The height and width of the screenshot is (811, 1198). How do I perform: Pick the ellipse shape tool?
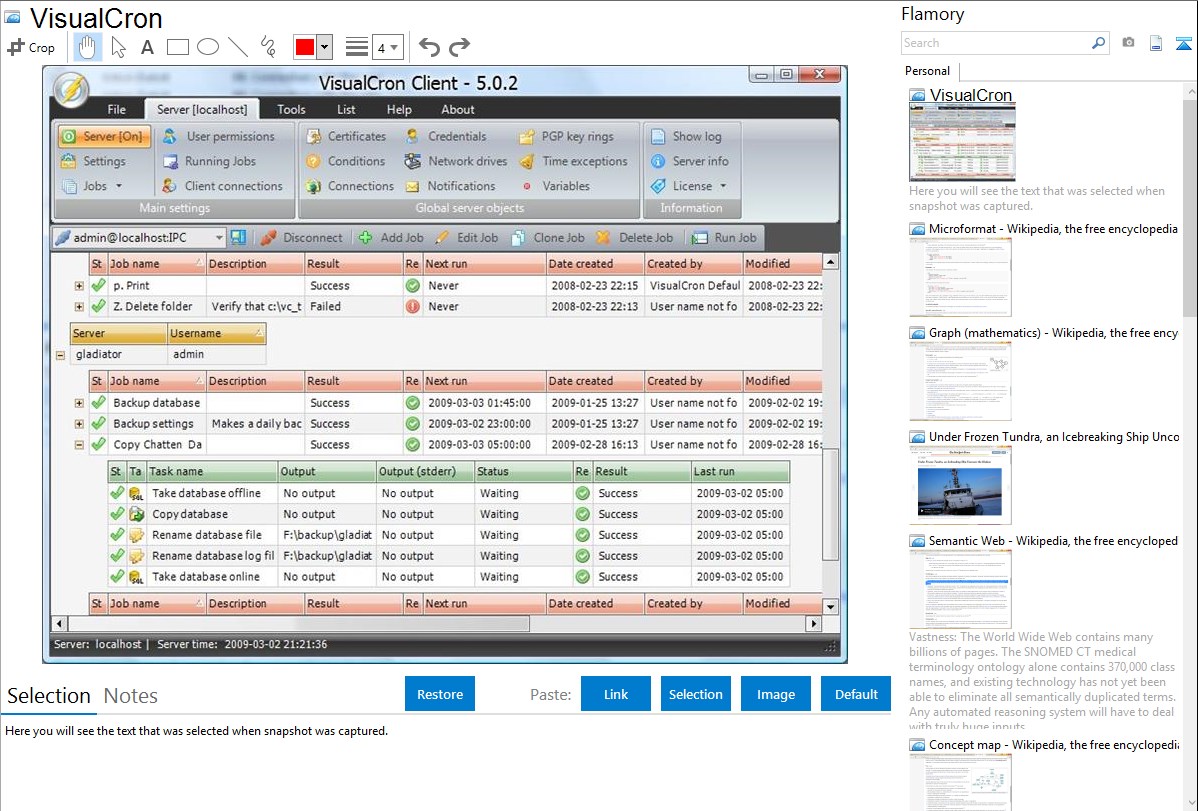point(207,47)
